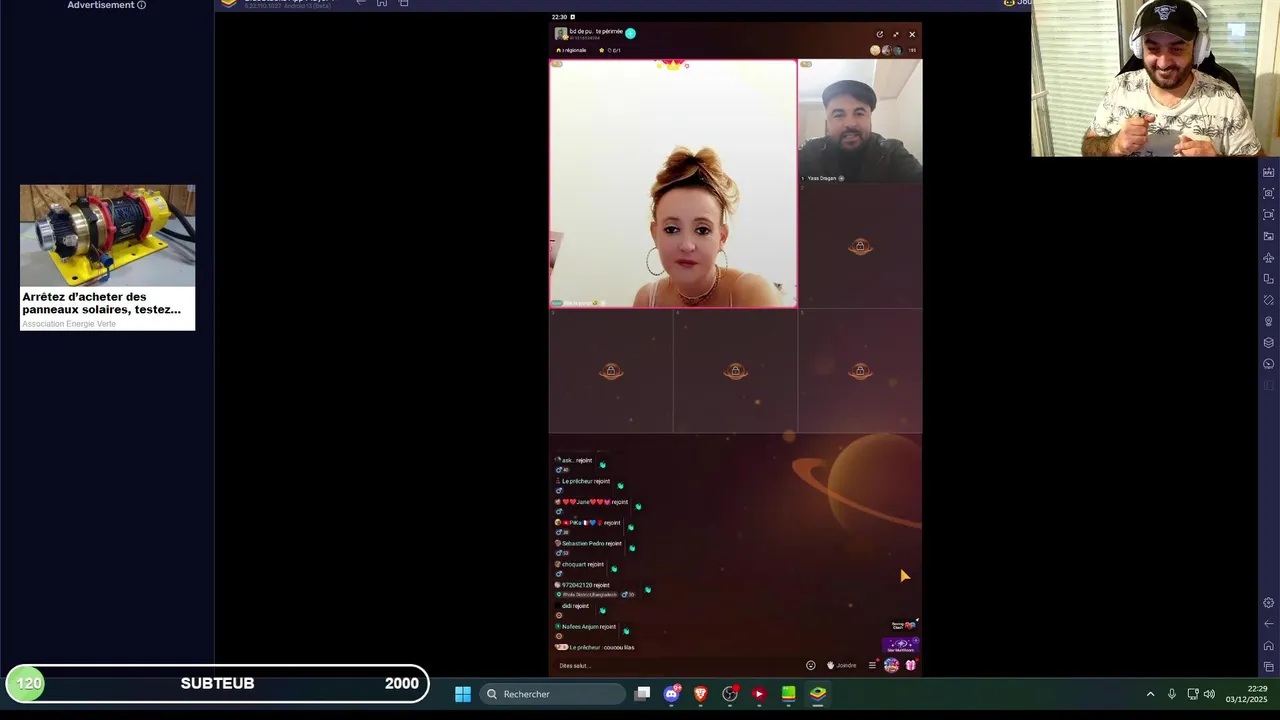Wave at didi who joined

click(x=602, y=610)
